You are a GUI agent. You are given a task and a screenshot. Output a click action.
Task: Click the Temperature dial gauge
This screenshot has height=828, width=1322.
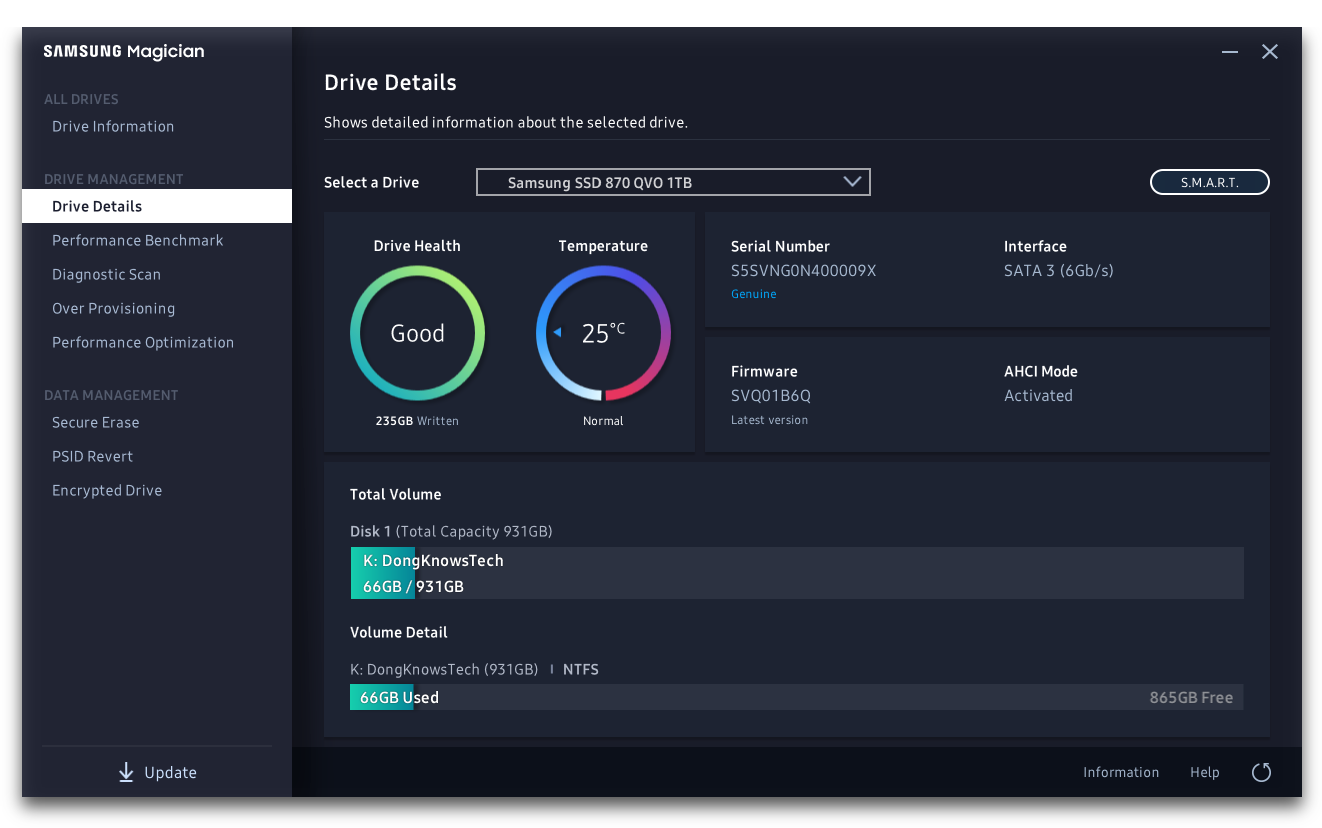[x=603, y=334]
